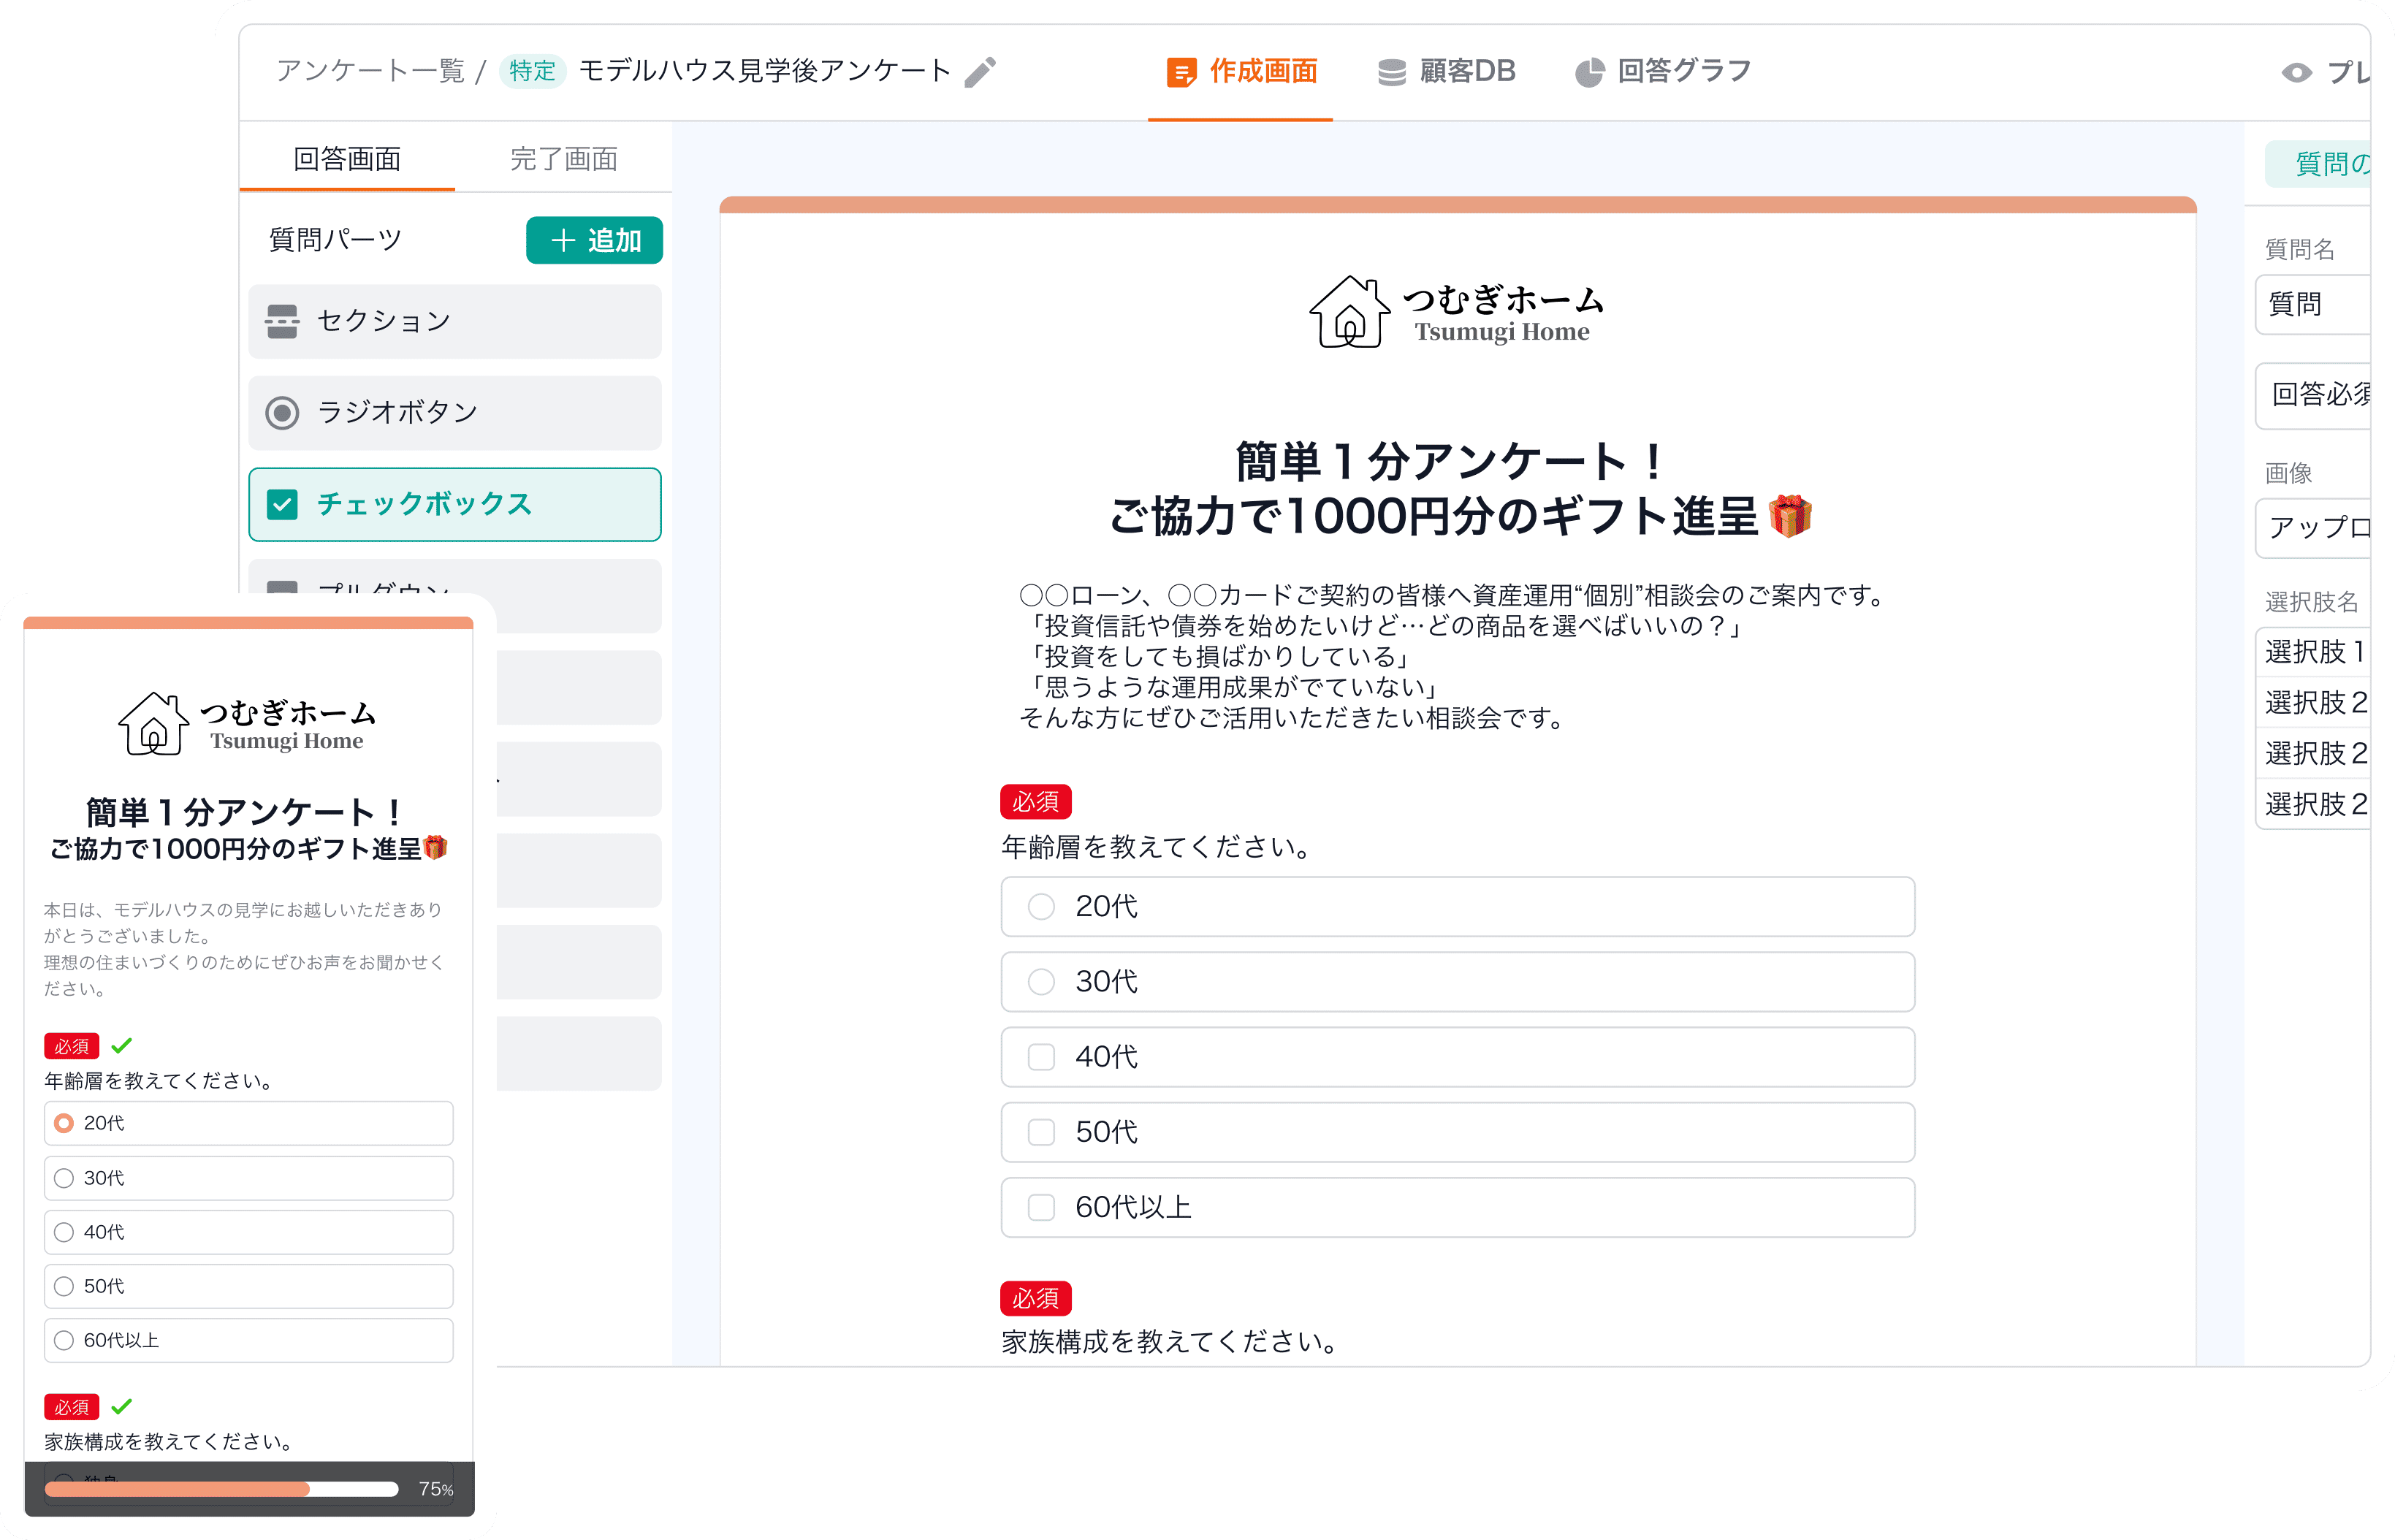Select the セクション question part icon
This screenshot has width=2395, height=1540.
(283, 321)
